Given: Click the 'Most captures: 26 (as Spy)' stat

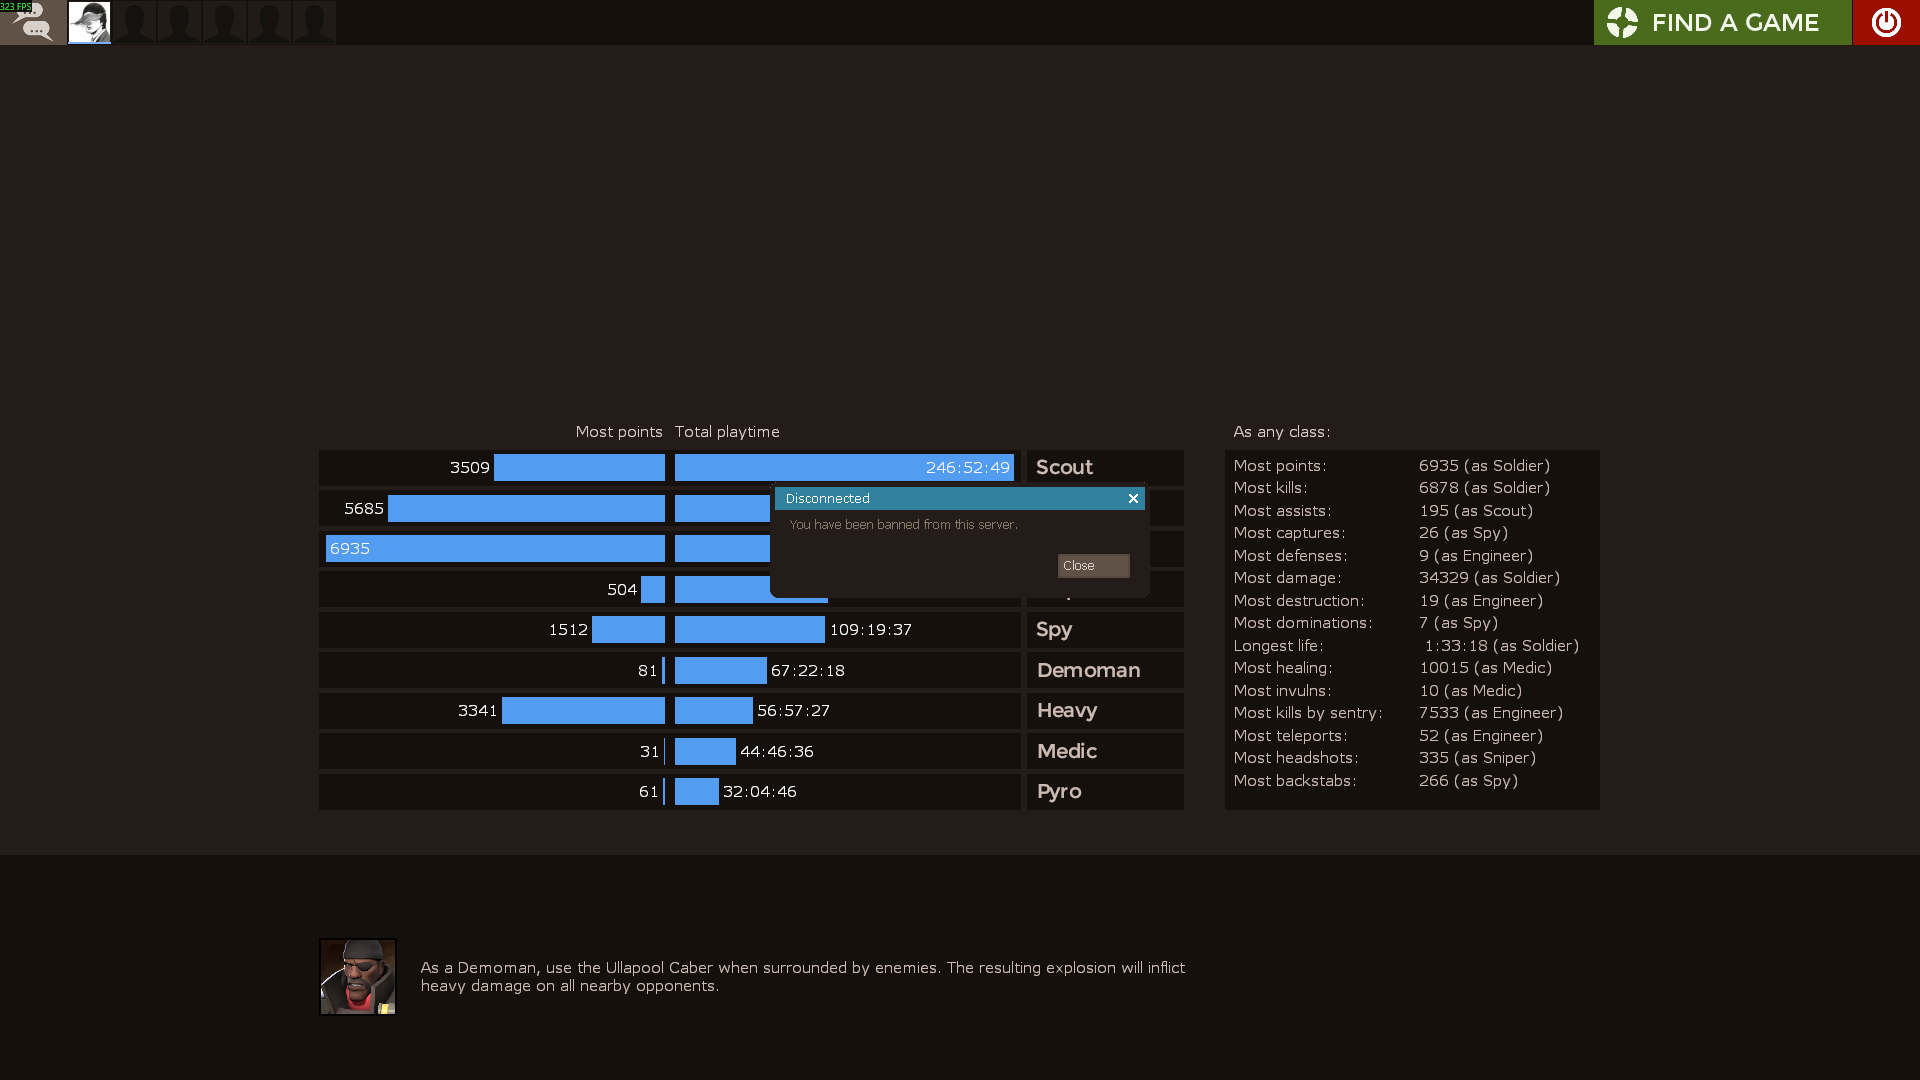Looking at the screenshot, I should point(1371,533).
